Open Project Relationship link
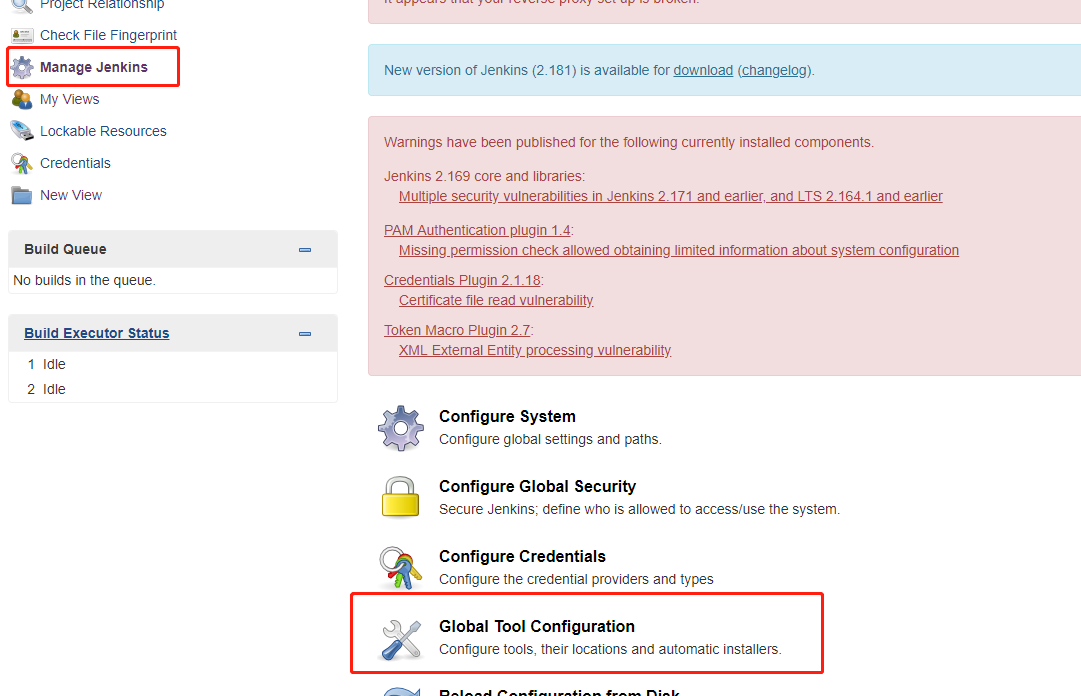Image resolution: width=1081 pixels, height=696 pixels. click(x=102, y=5)
